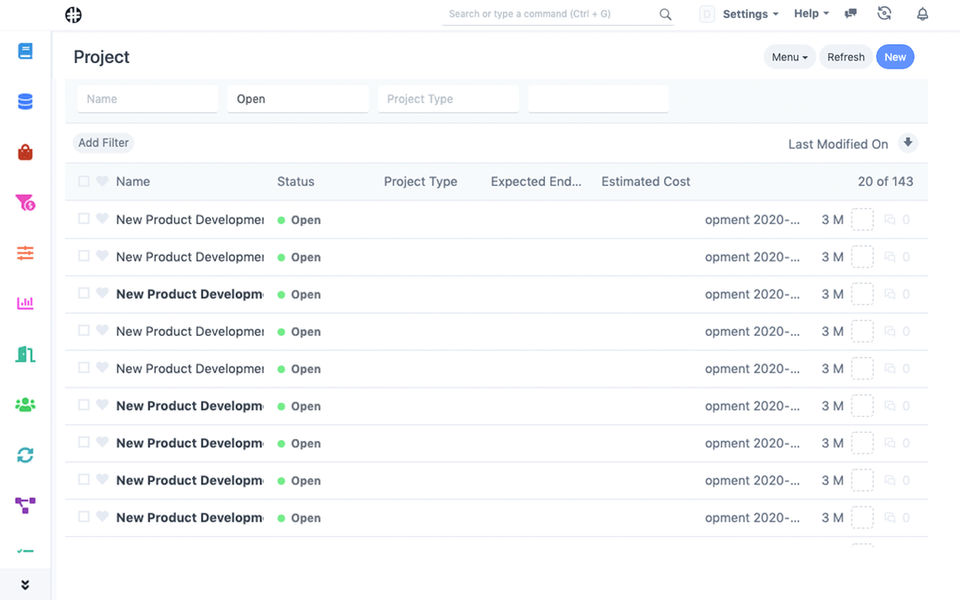Image resolution: width=960 pixels, height=600 pixels.
Task: Open the blue database stack sidebar icon
Action: click(25, 101)
